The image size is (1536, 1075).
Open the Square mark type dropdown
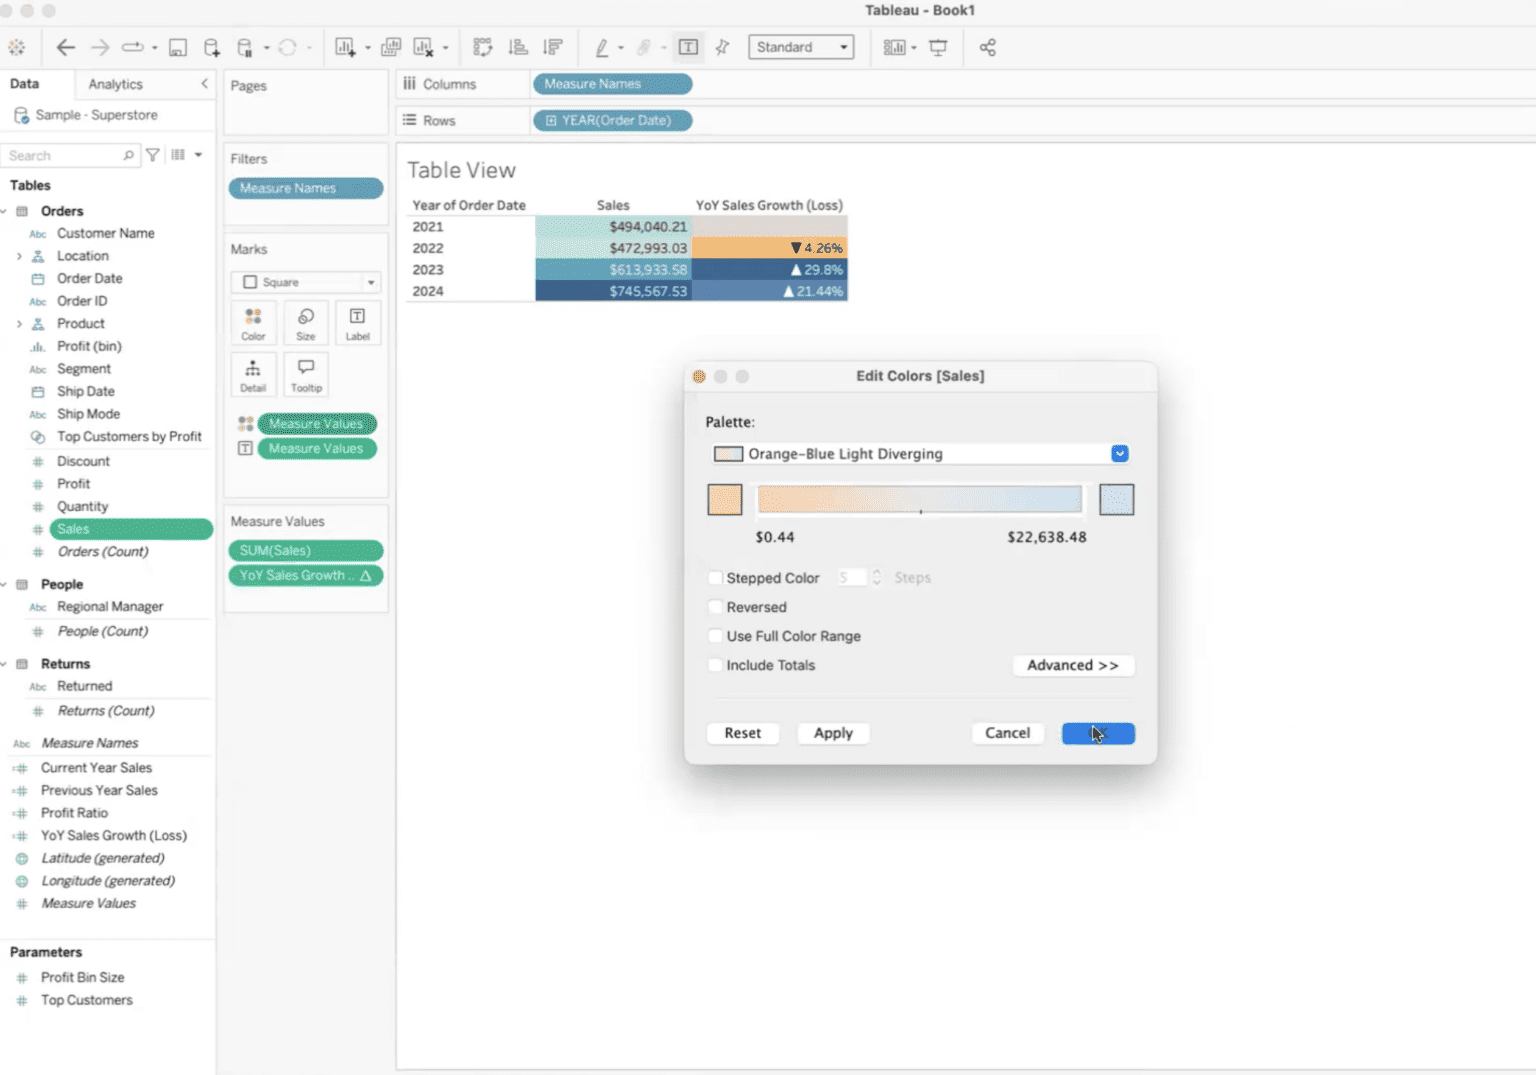[370, 282]
